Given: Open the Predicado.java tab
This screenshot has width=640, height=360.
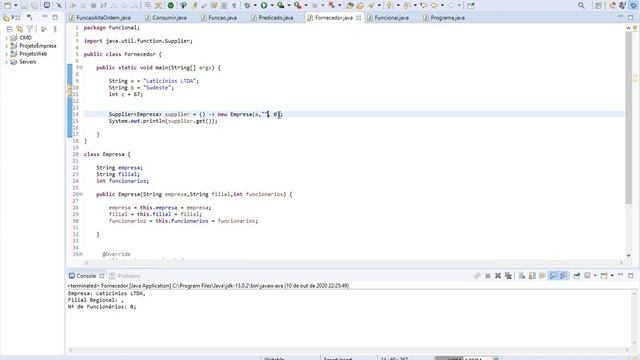Looking at the screenshot, I should (x=272, y=18).
